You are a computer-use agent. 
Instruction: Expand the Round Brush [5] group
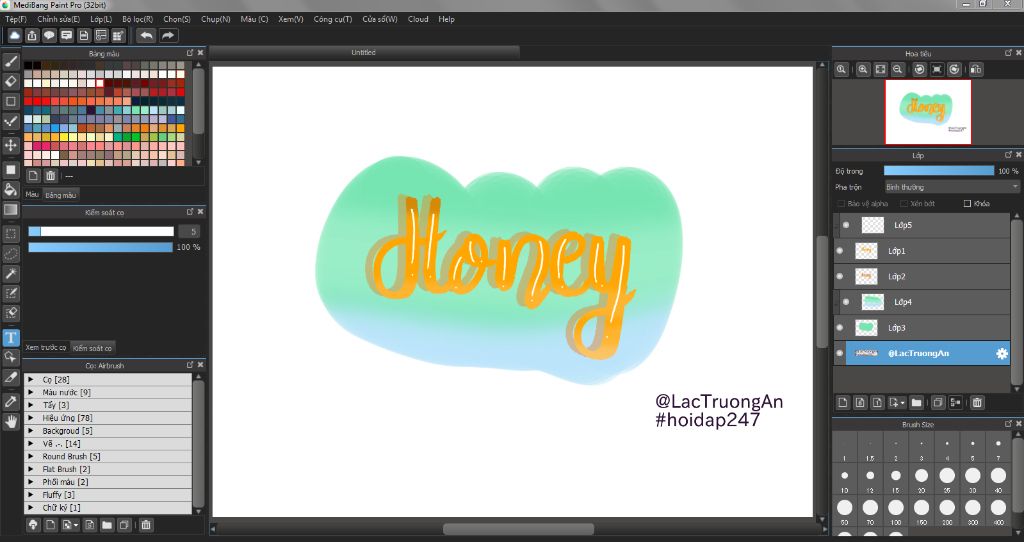click(x=31, y=456)
